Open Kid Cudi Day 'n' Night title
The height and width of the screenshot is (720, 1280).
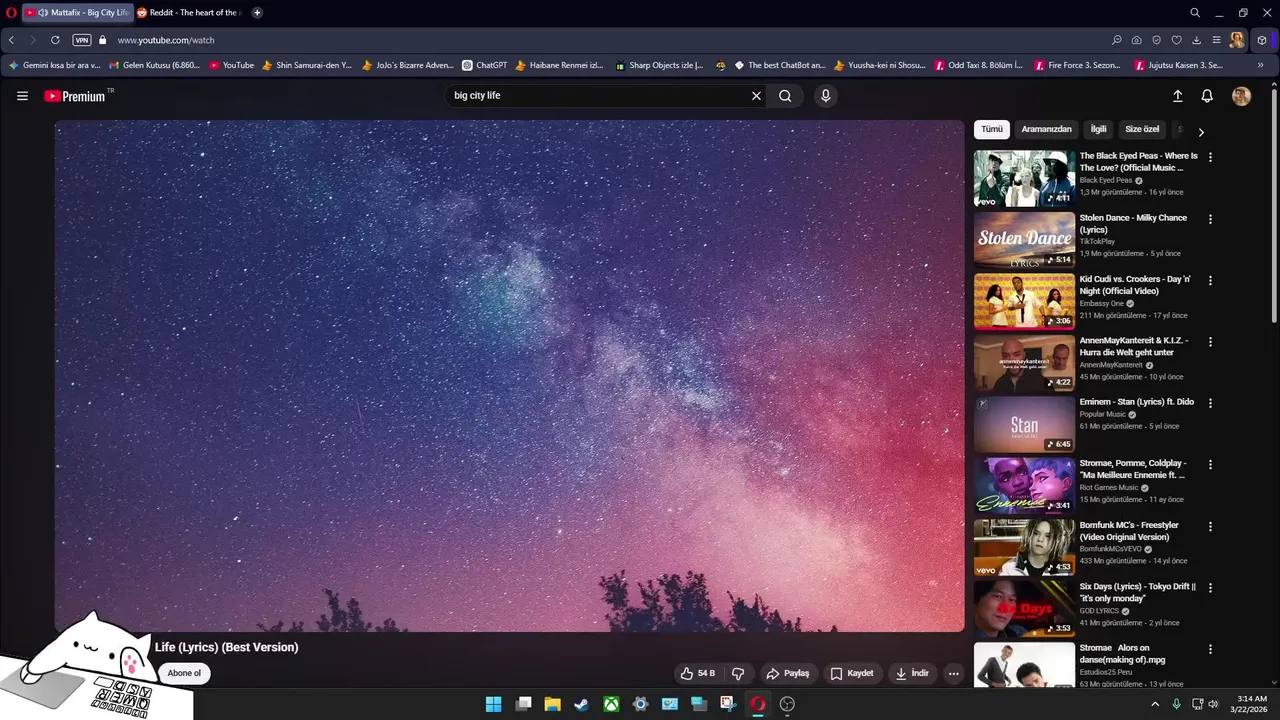point(1135,285)
